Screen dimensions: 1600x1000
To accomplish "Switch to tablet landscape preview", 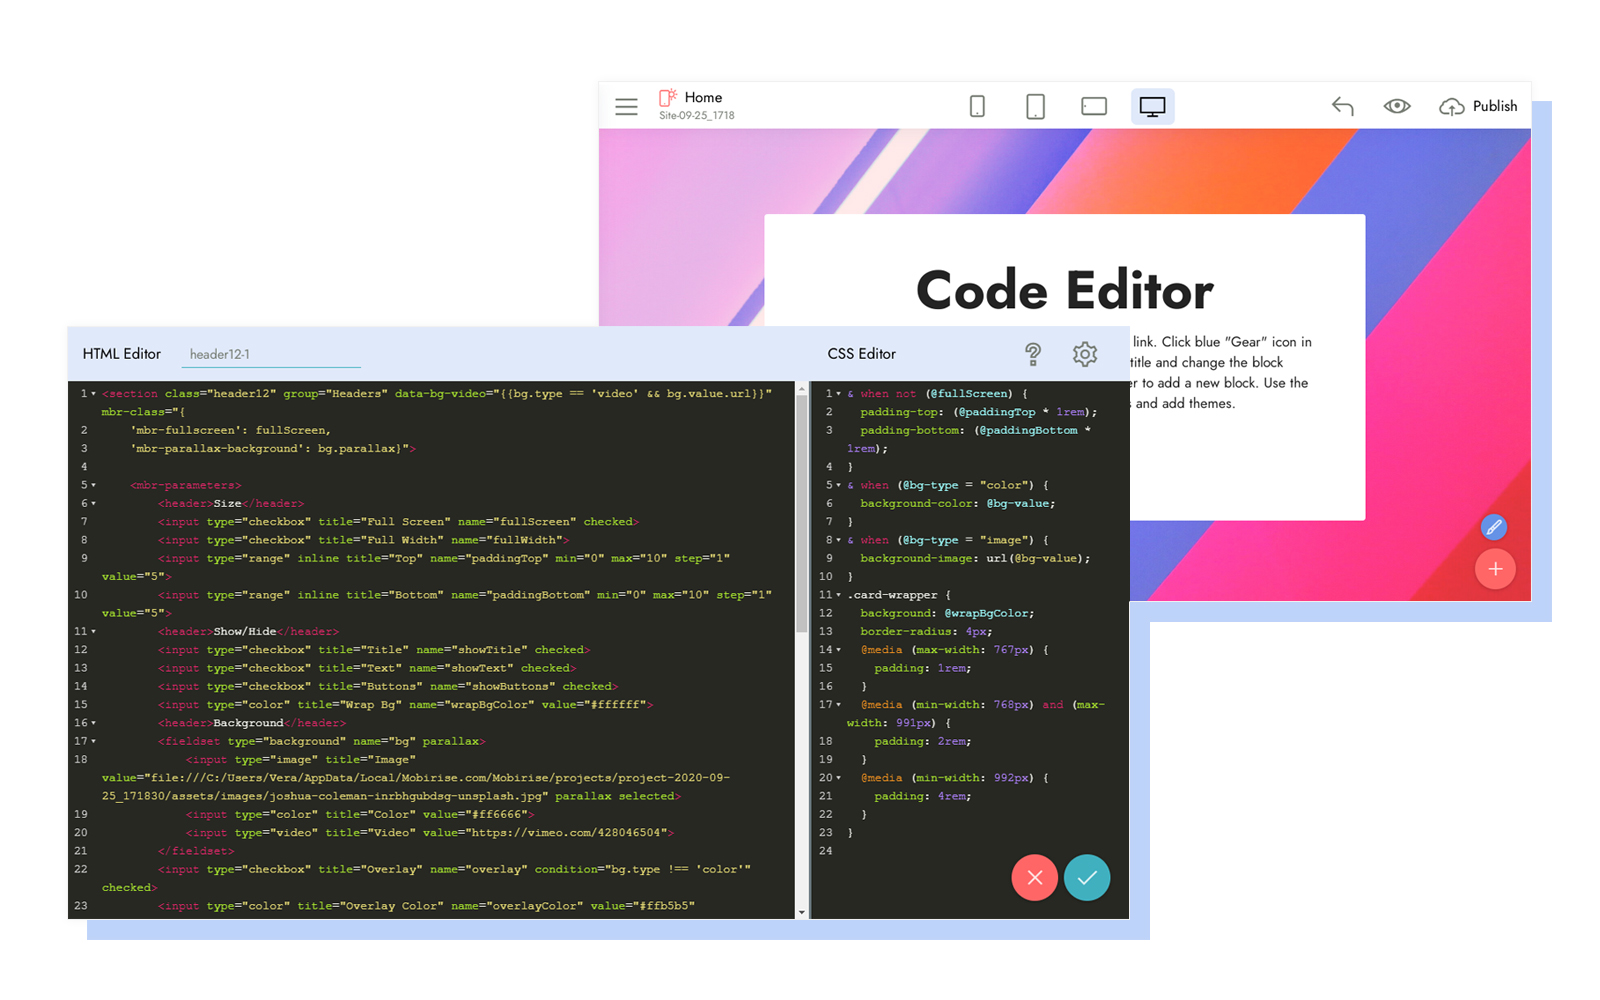I will click(1093, 106).
